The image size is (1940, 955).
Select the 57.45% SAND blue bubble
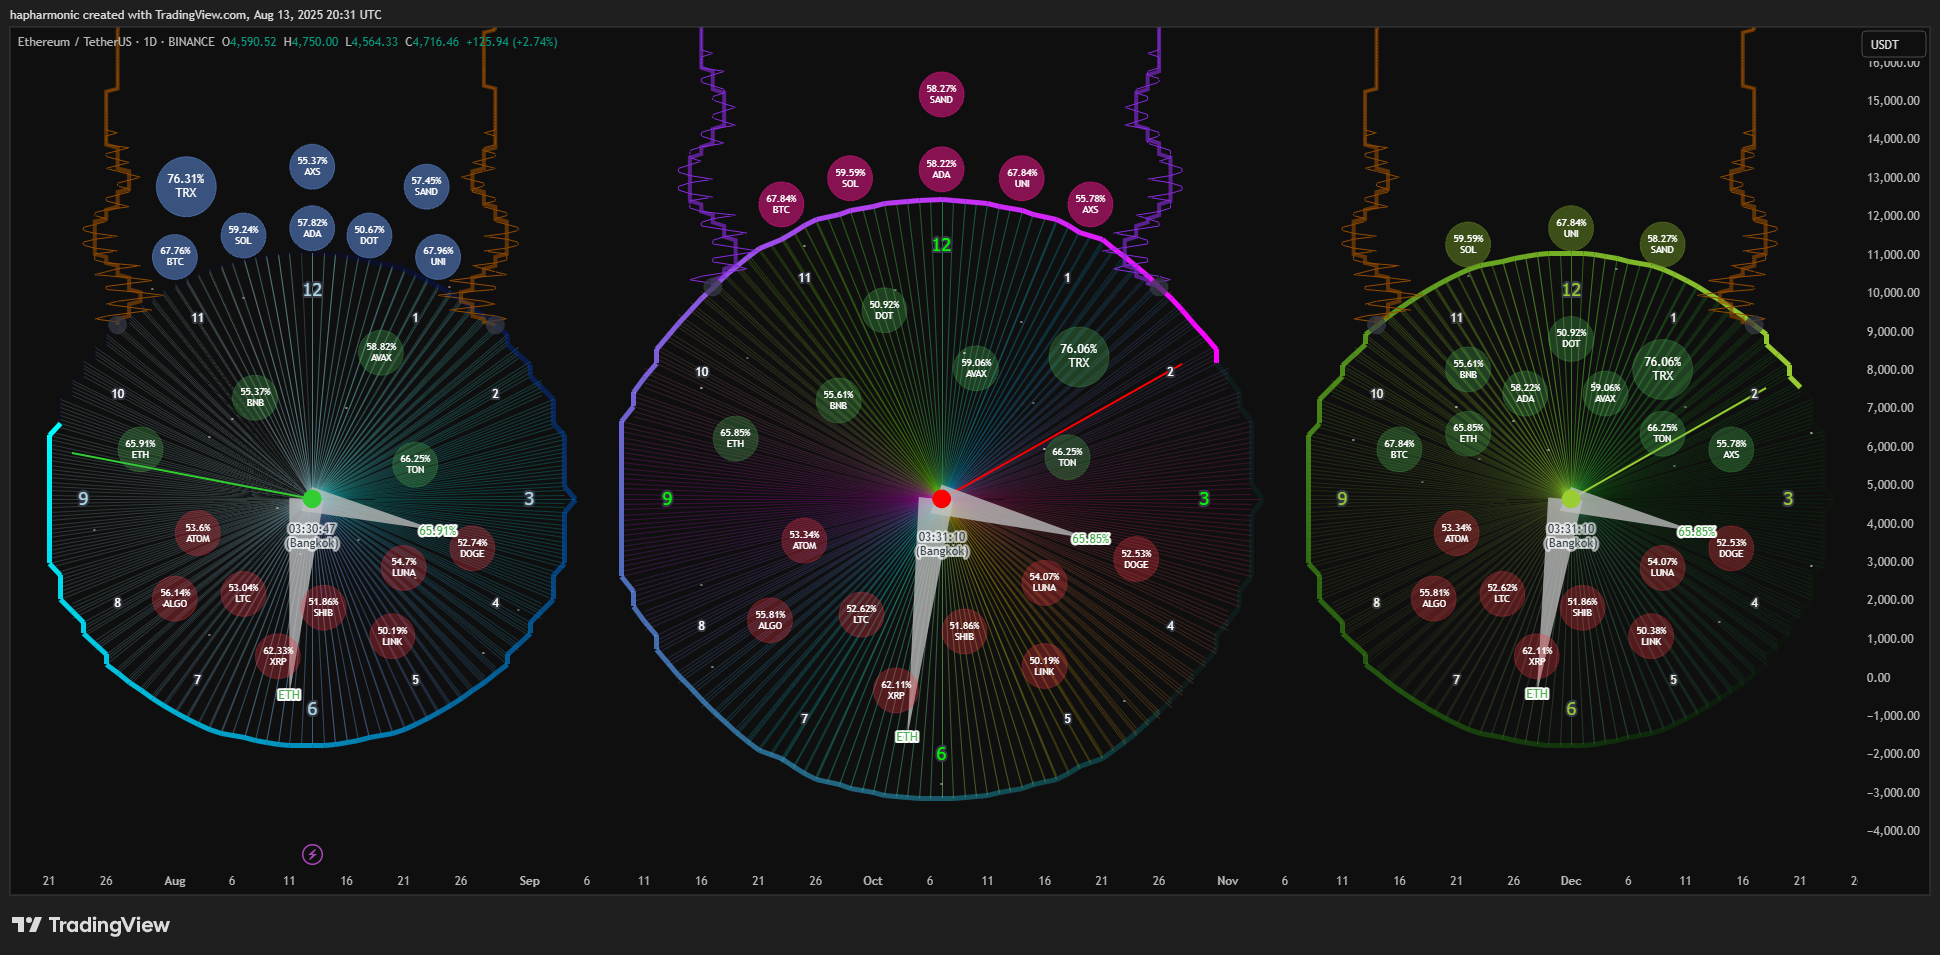click(x=426, y=186)
